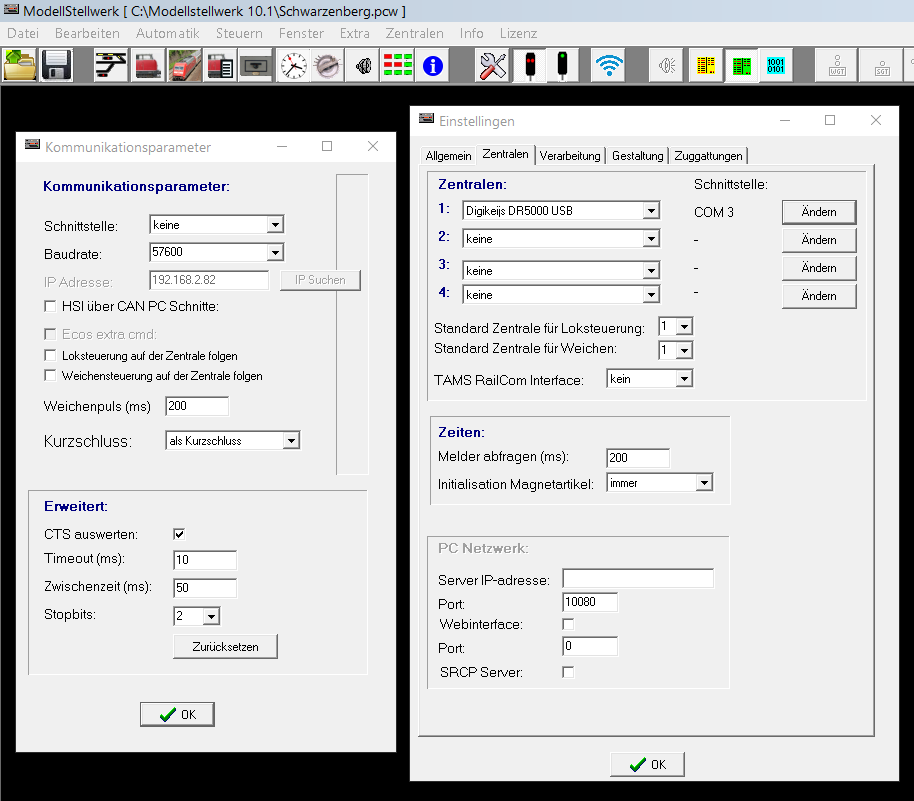
Task: Click the greyed sound speaker icon
Action: coord(667,65)
